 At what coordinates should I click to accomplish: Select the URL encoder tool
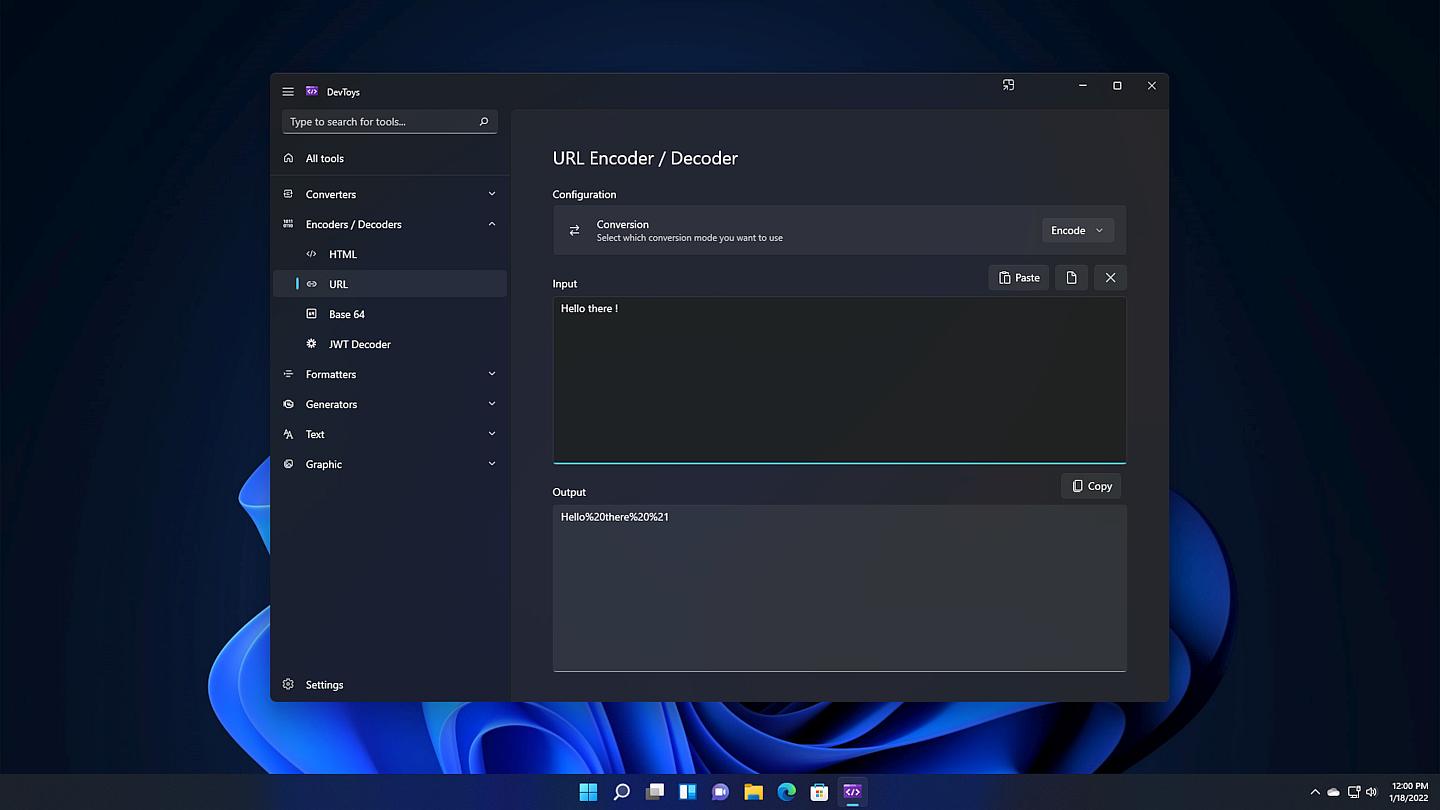click(390, 284)
